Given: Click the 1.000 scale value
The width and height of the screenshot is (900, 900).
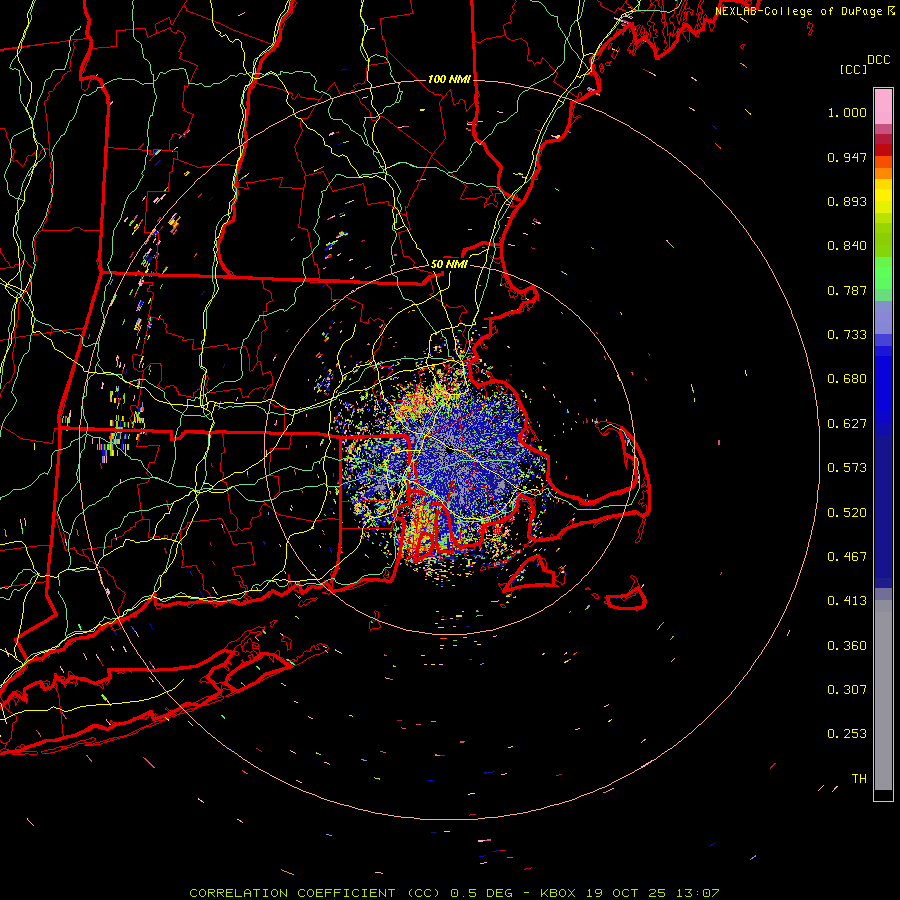Looking at the screenshot, I should [x=847, y=112].
